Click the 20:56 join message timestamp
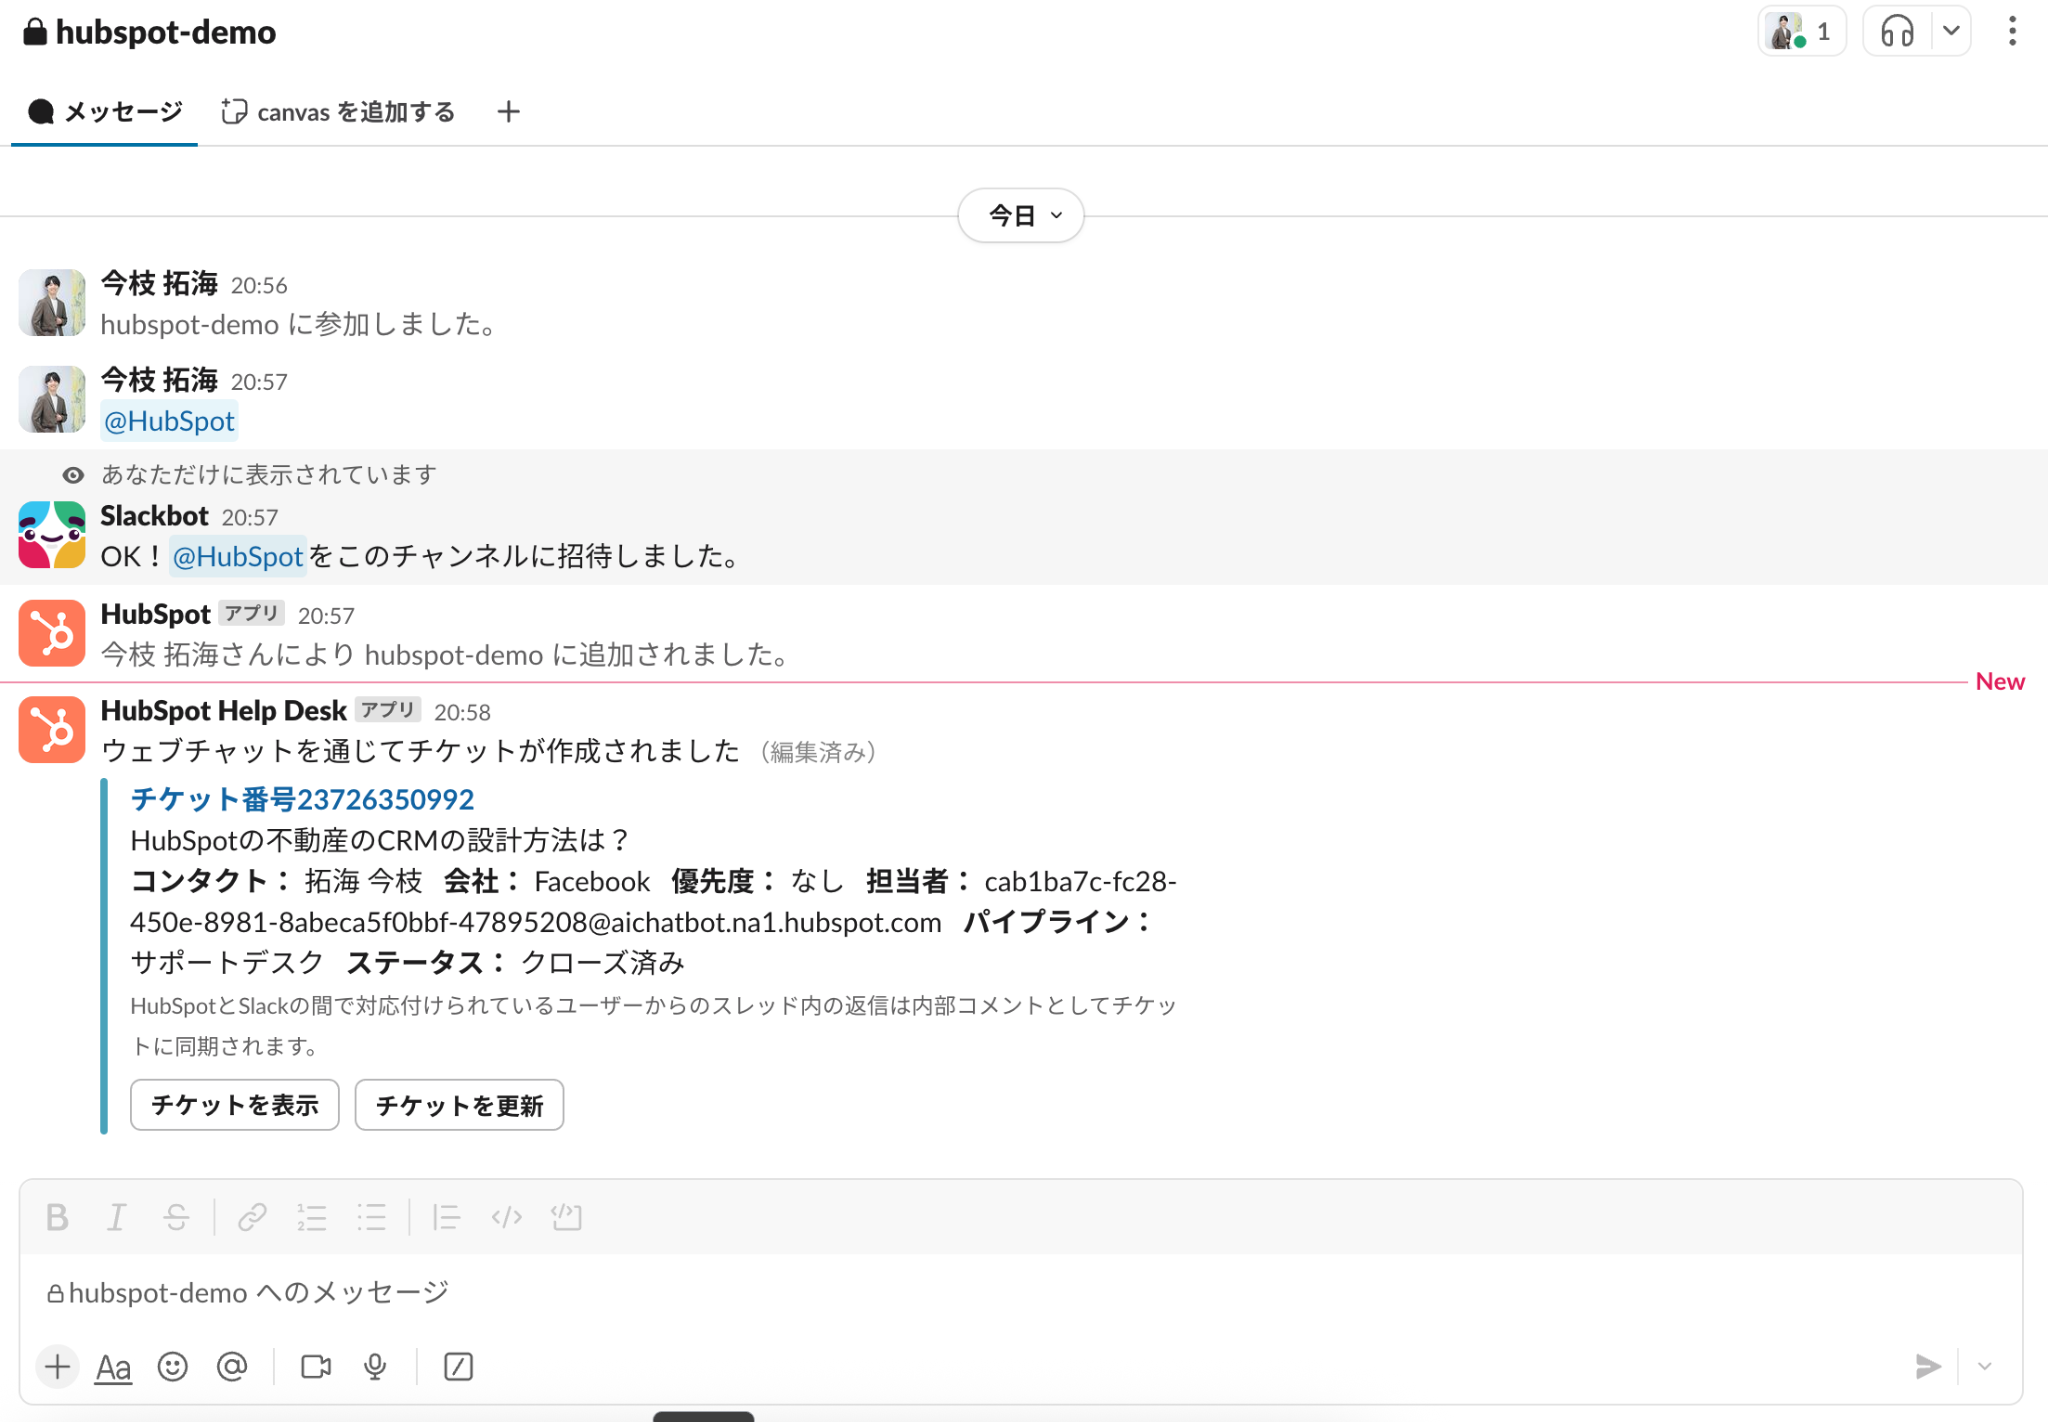 [259, 286]
